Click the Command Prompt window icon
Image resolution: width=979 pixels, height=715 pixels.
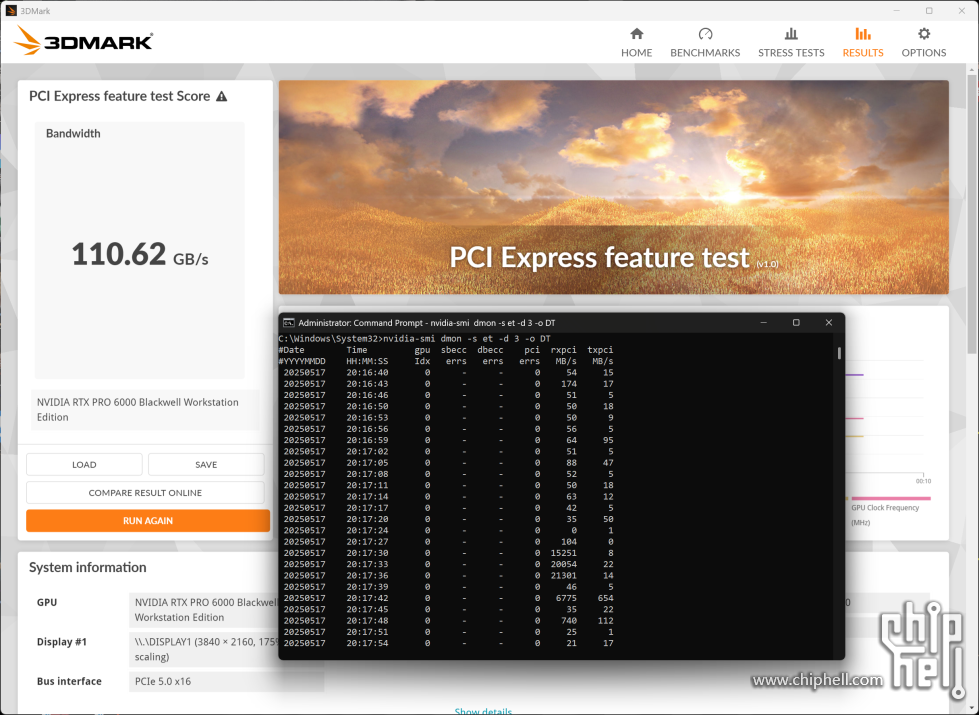(x=288, y=323)
